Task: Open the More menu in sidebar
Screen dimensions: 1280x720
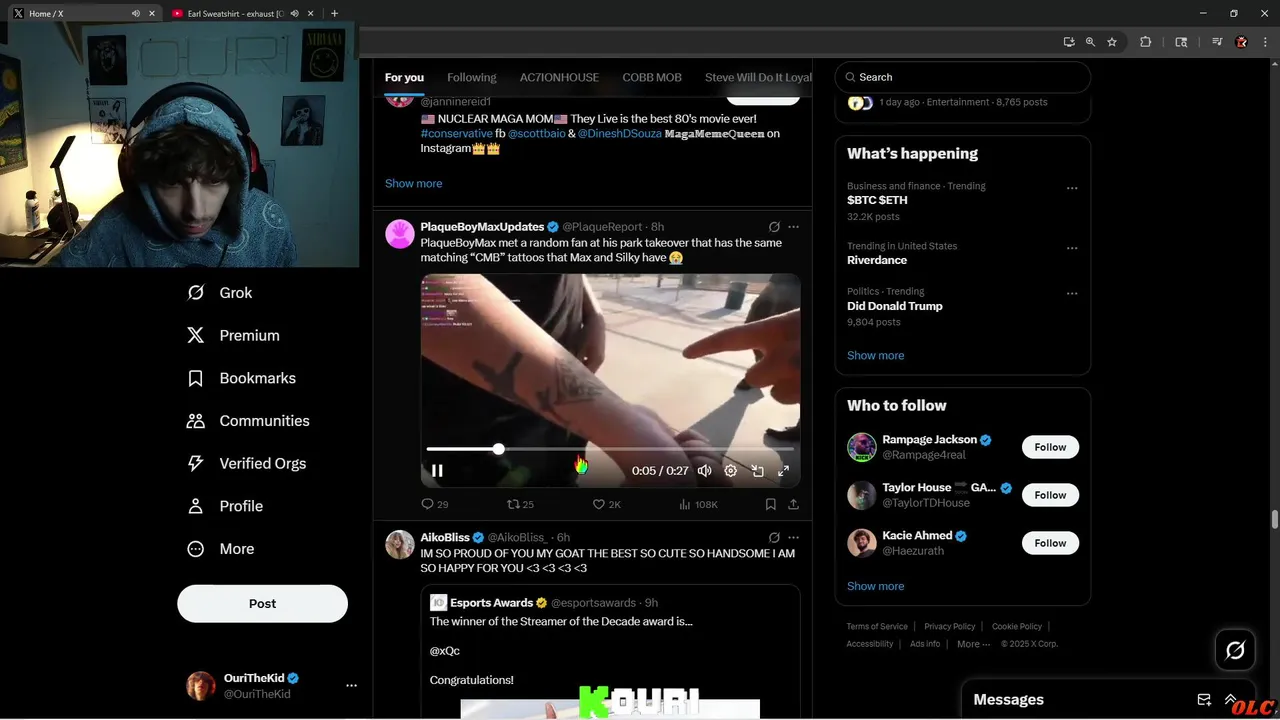Action: [221, 549]
